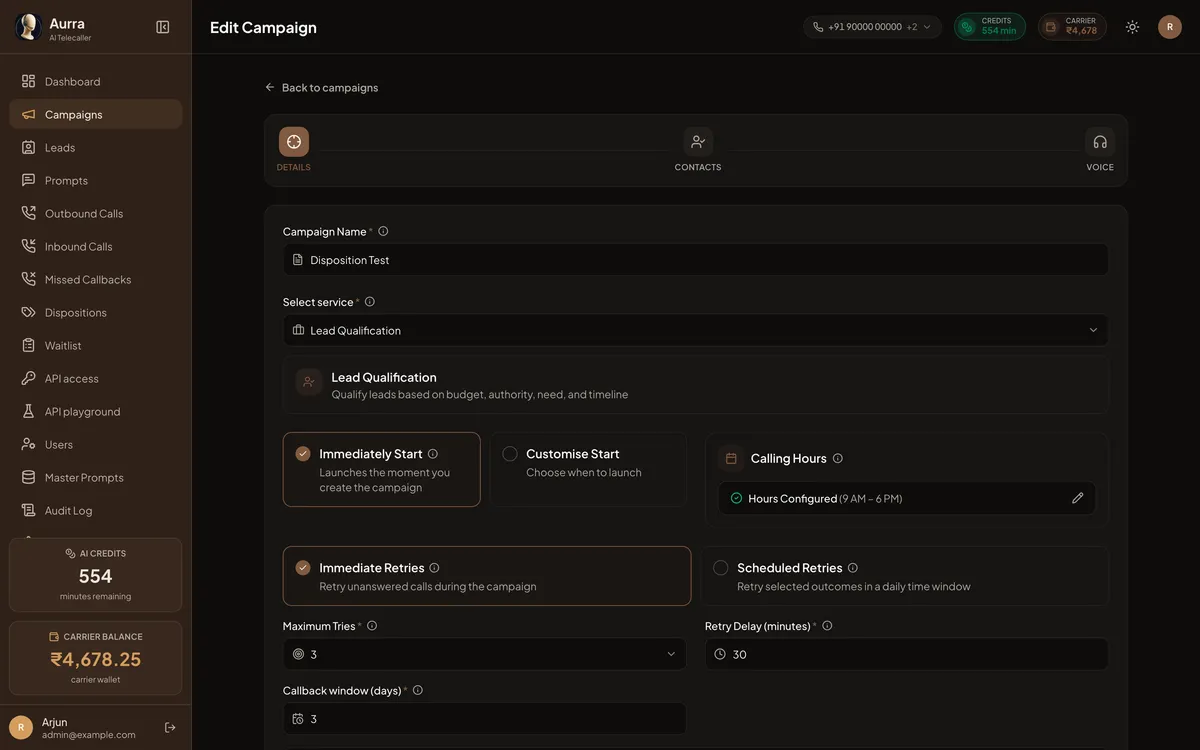Select the Customise Start option
The height and width of the screenshot is (750, 1200).
[x=588, y=470]
